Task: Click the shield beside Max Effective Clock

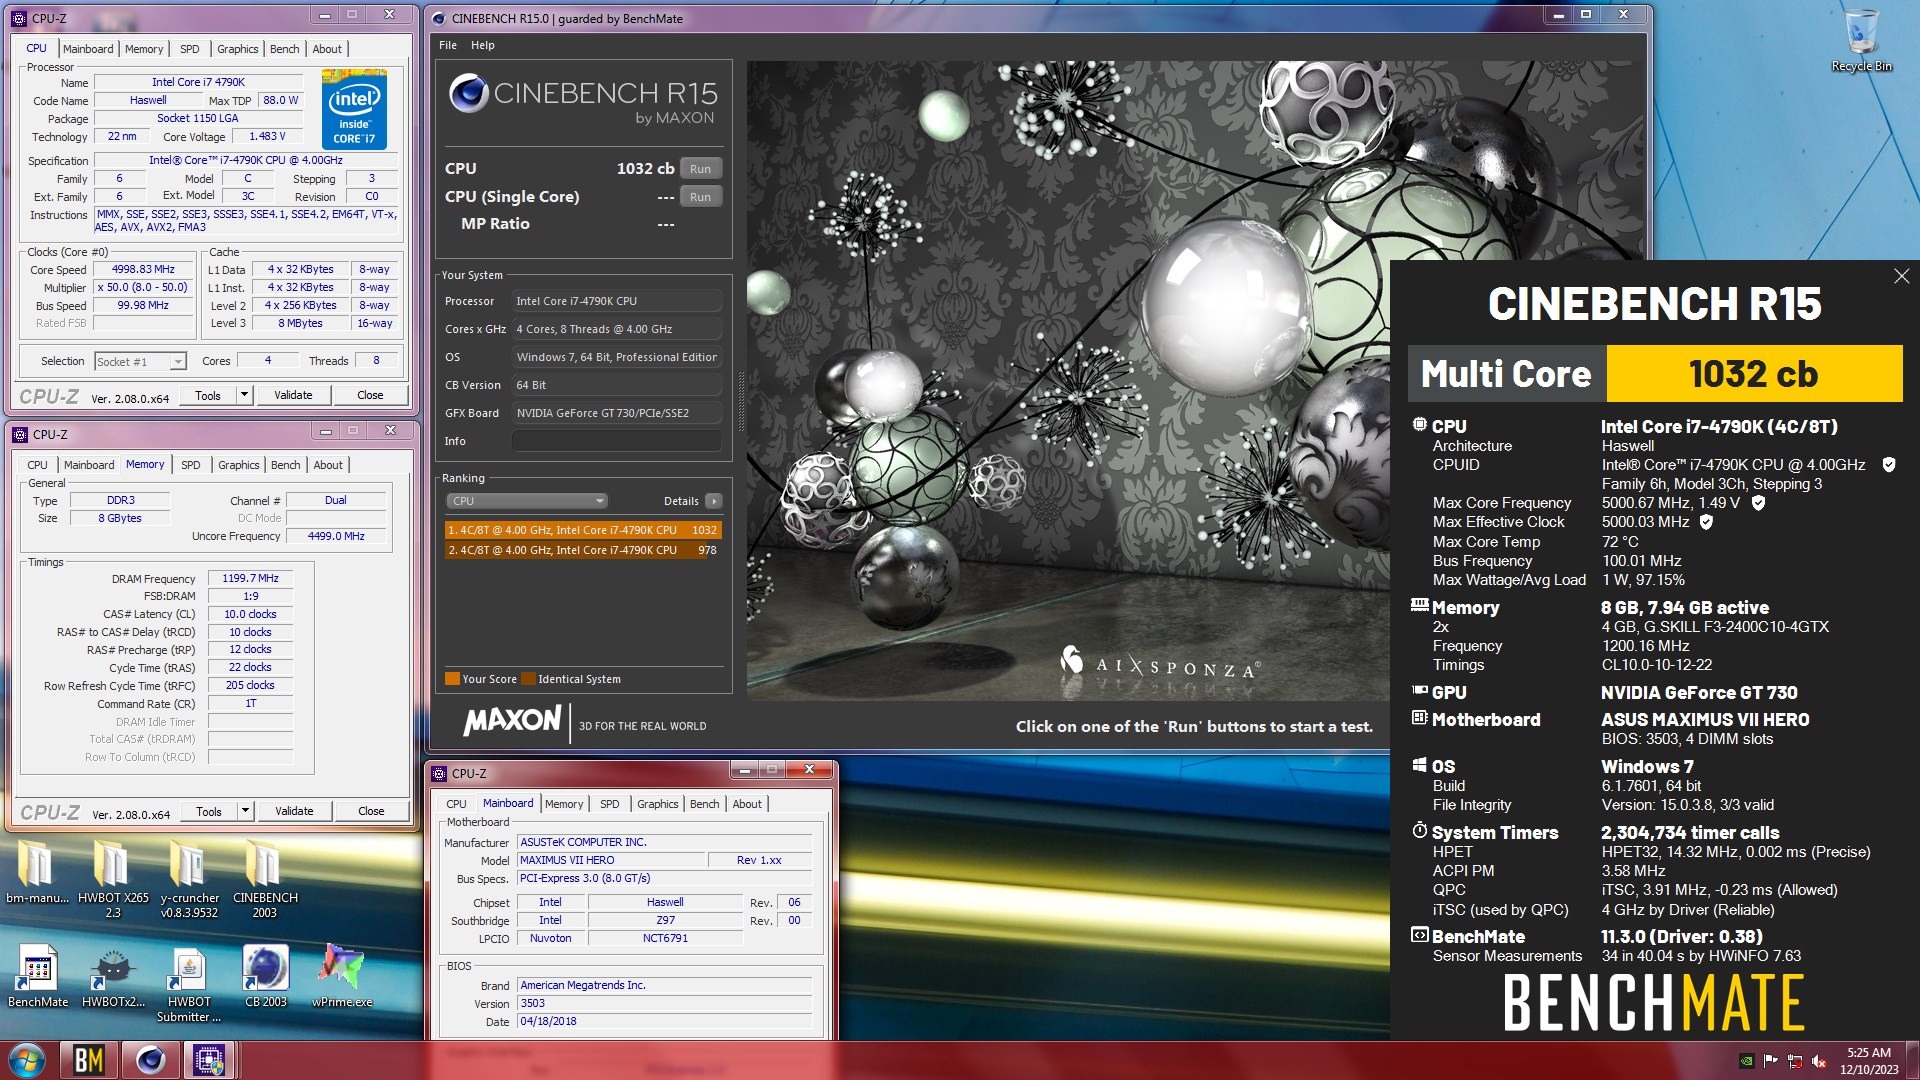Action: coord(1706,522)
